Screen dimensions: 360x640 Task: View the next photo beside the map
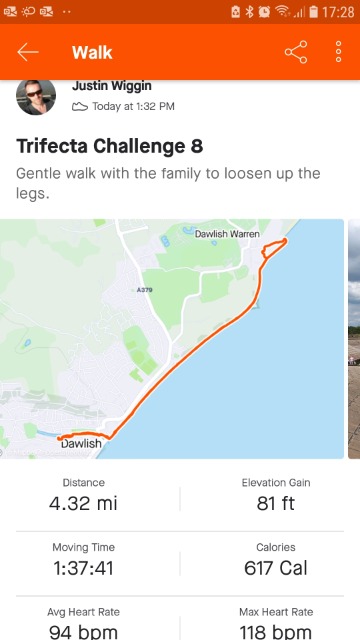354,339
